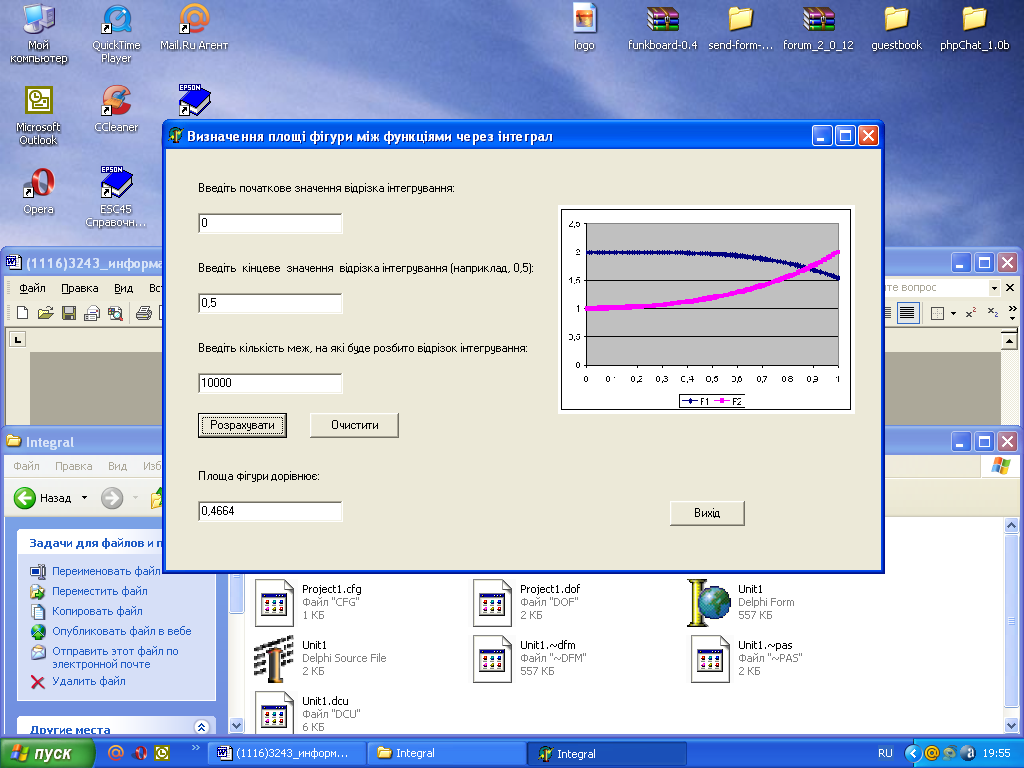The image size is (1024, 768).
Task: Focus the interval count field containing 10000
Action: 270,383
